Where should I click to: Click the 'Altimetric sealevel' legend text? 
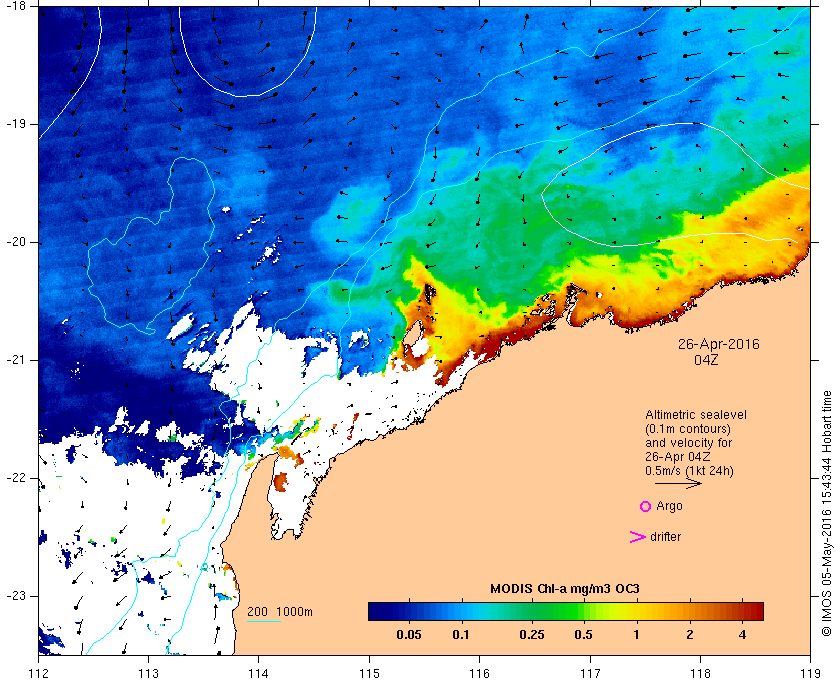pos(695,415)
